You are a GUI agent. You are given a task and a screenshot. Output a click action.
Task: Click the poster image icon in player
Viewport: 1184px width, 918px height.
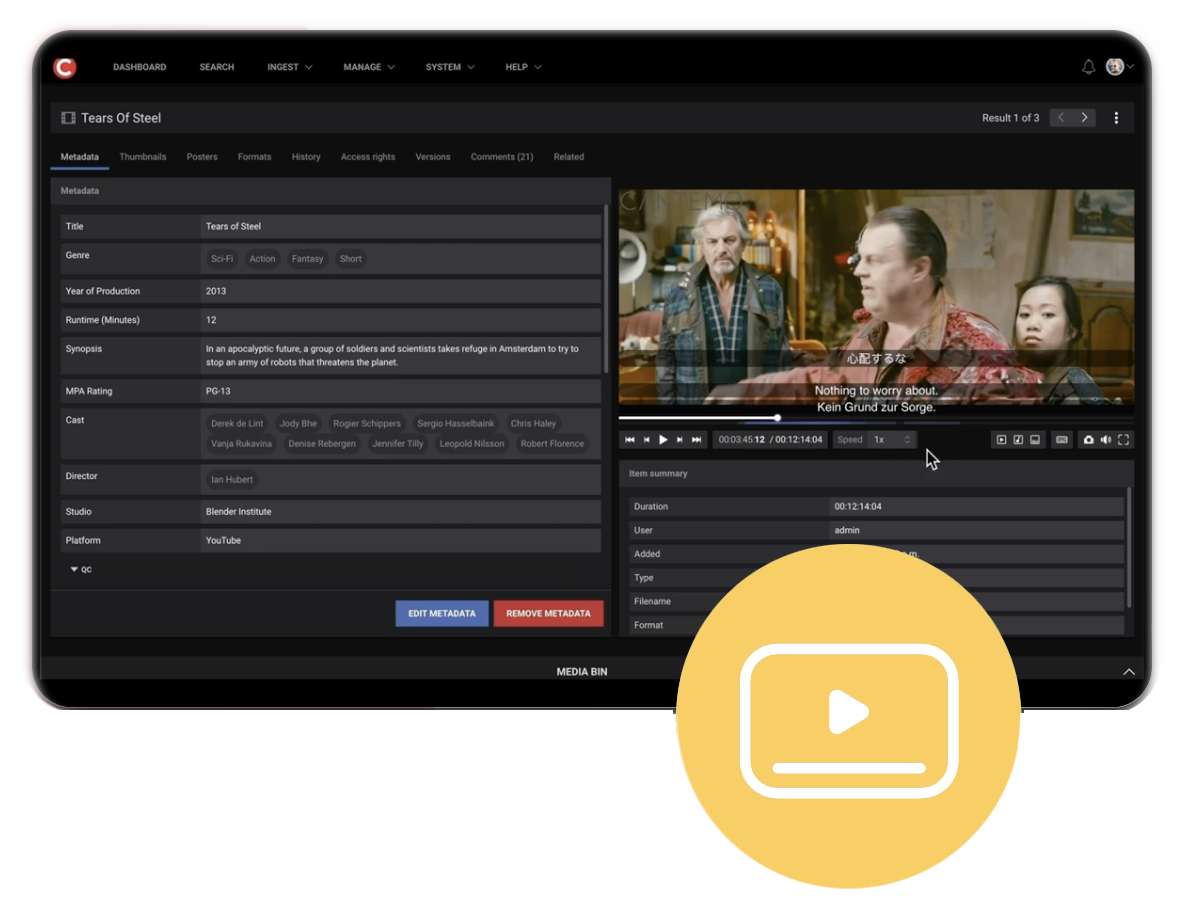[x=1034, y=439]
